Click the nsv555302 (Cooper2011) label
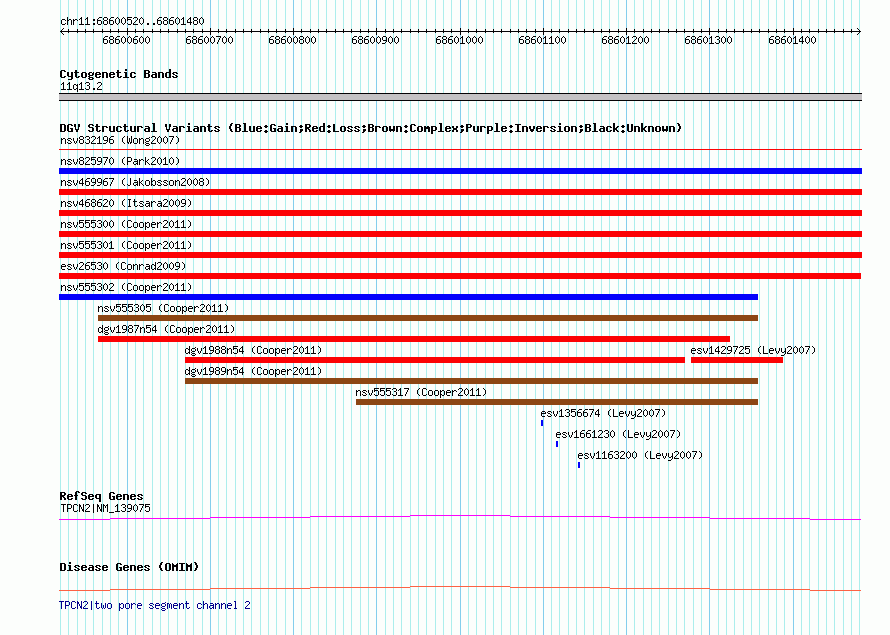890x635 pixels. click(126, 287)
